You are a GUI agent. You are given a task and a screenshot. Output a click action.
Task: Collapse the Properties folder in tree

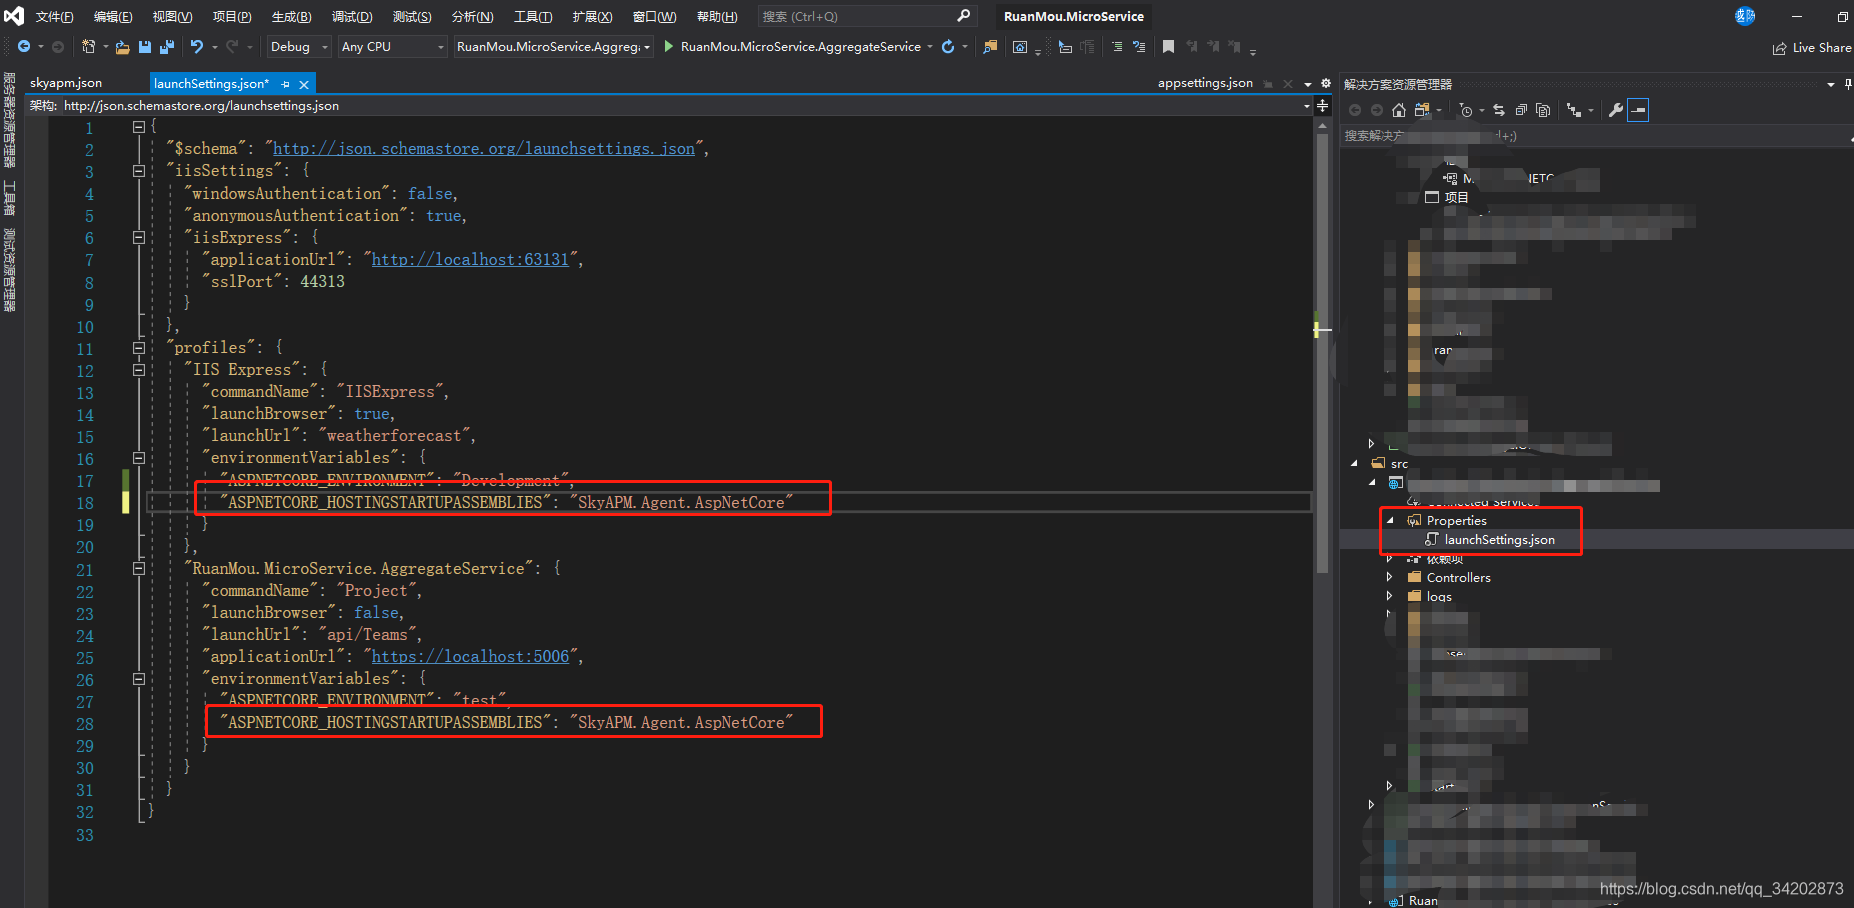point(1390,520)
